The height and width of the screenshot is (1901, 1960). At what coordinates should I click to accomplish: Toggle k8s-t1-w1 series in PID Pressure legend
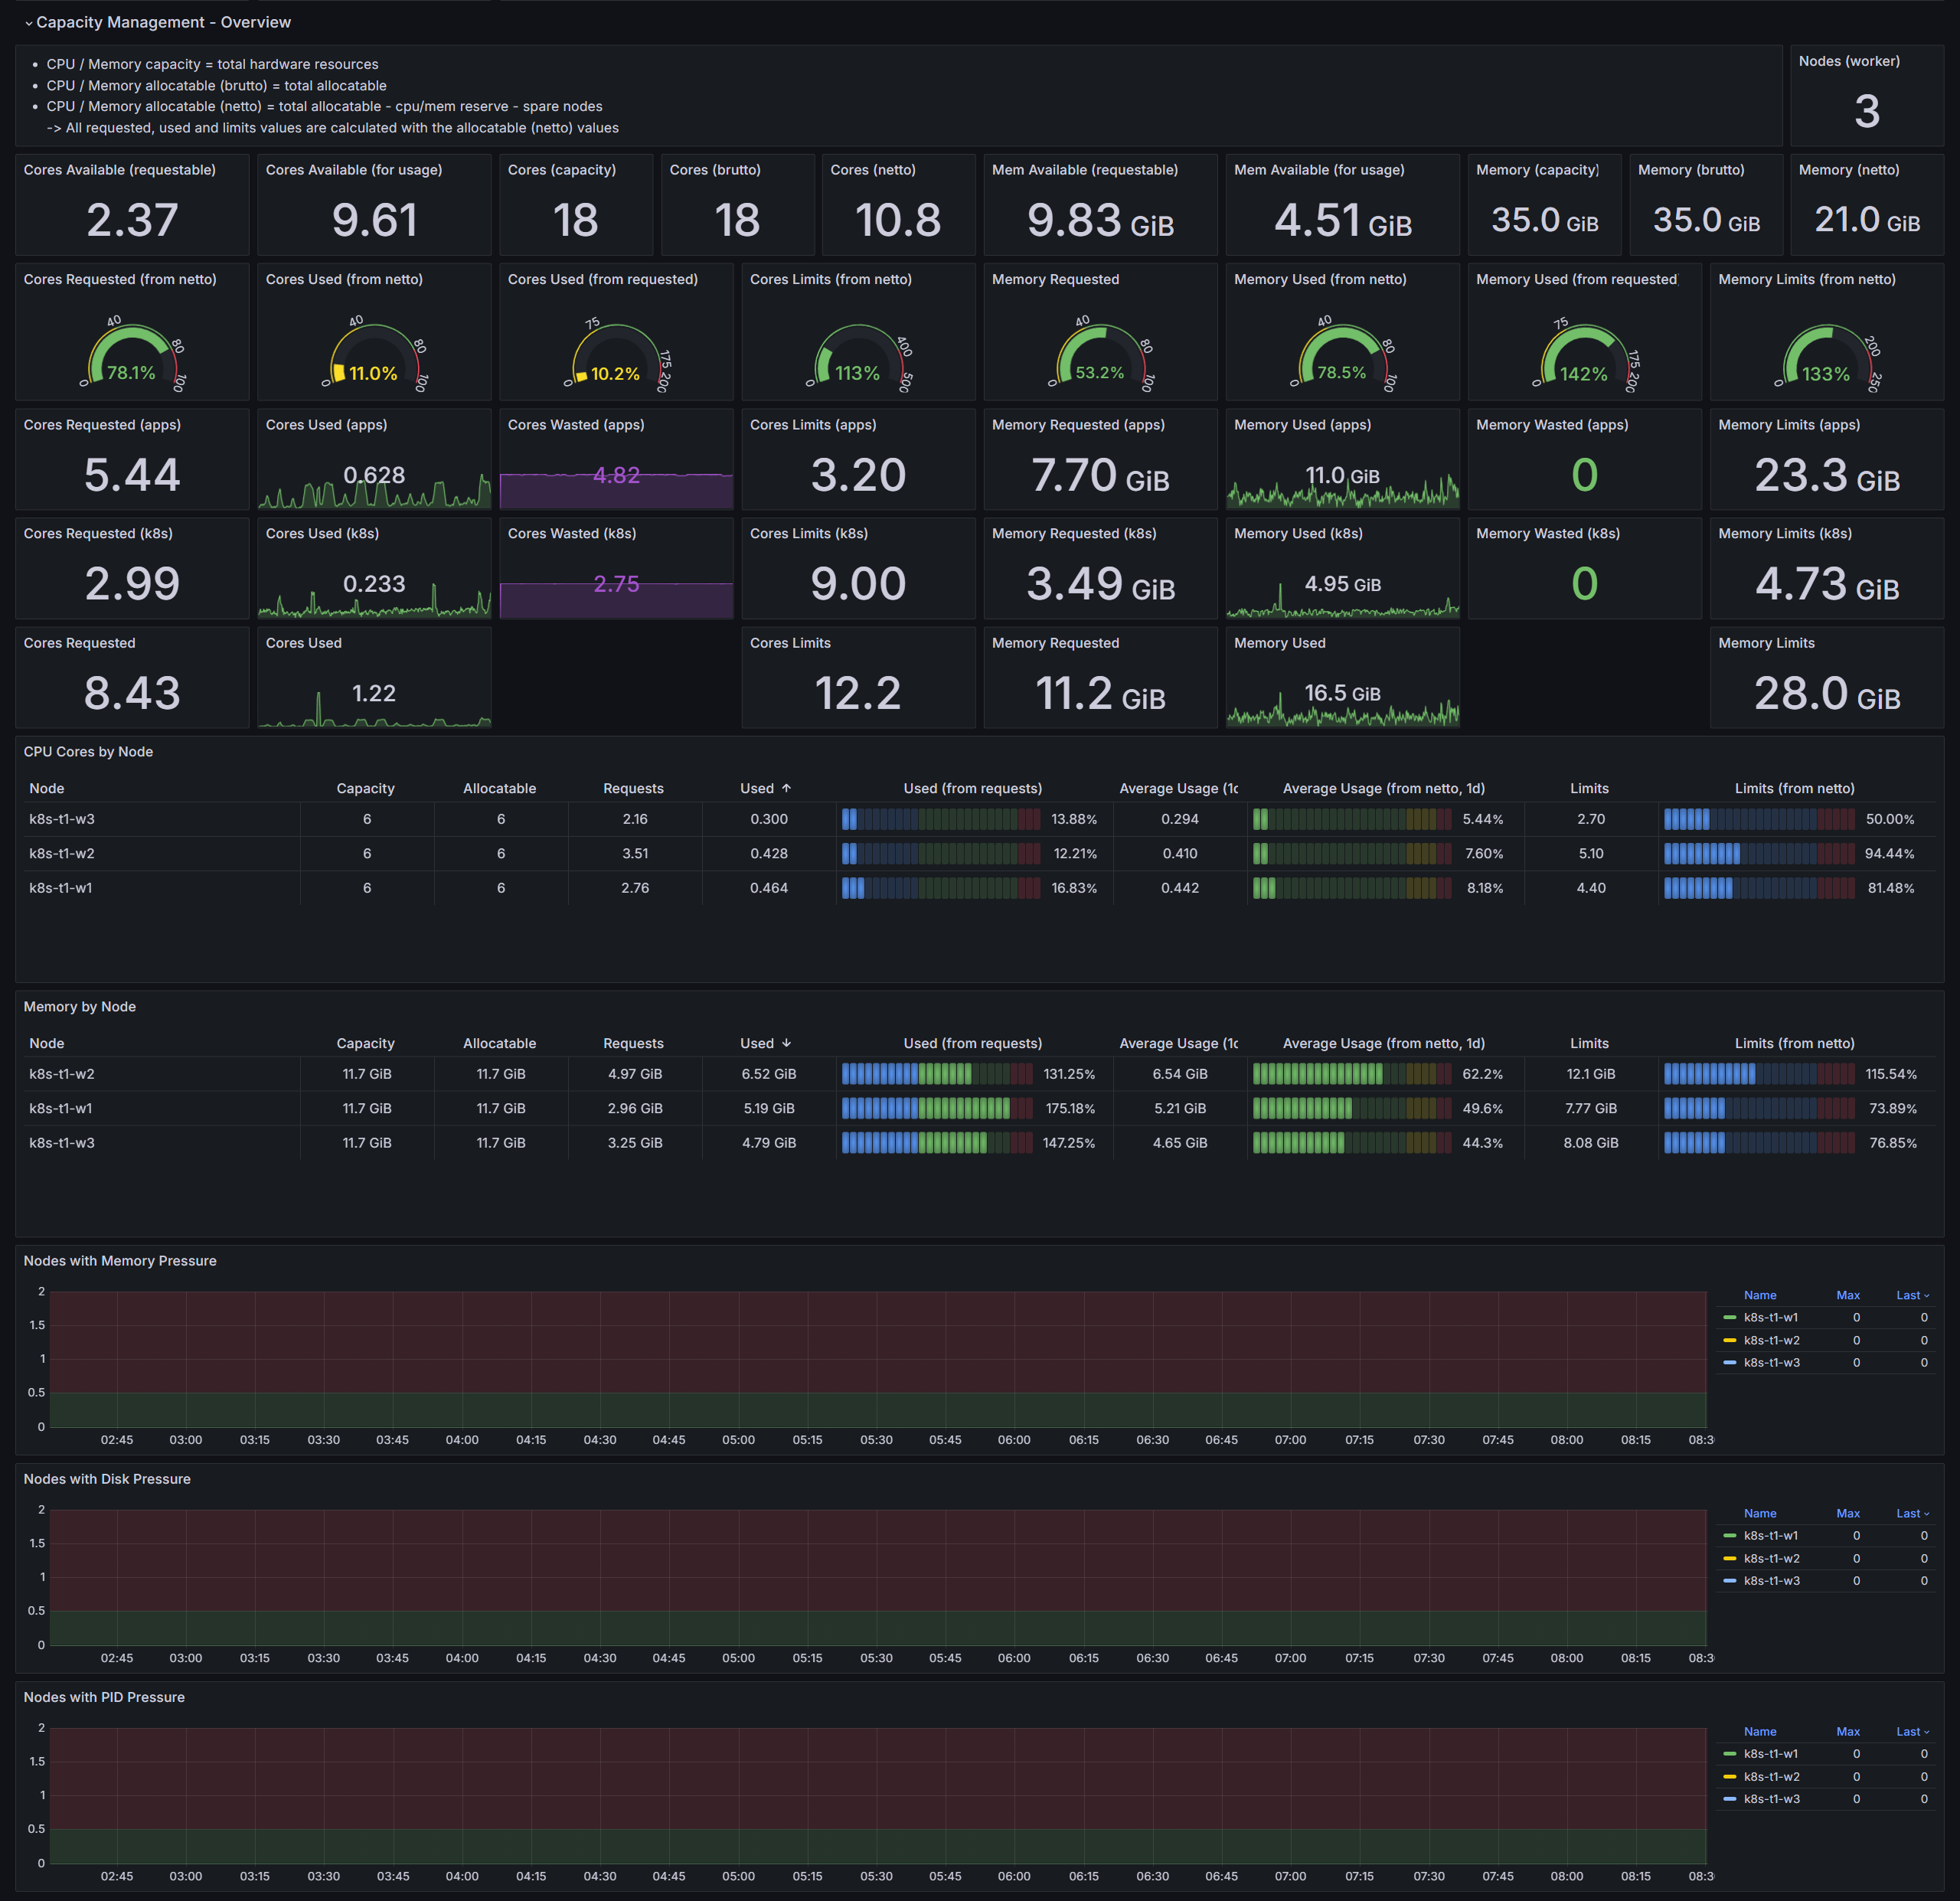pyautogui.click(x=1771, y=1754)
